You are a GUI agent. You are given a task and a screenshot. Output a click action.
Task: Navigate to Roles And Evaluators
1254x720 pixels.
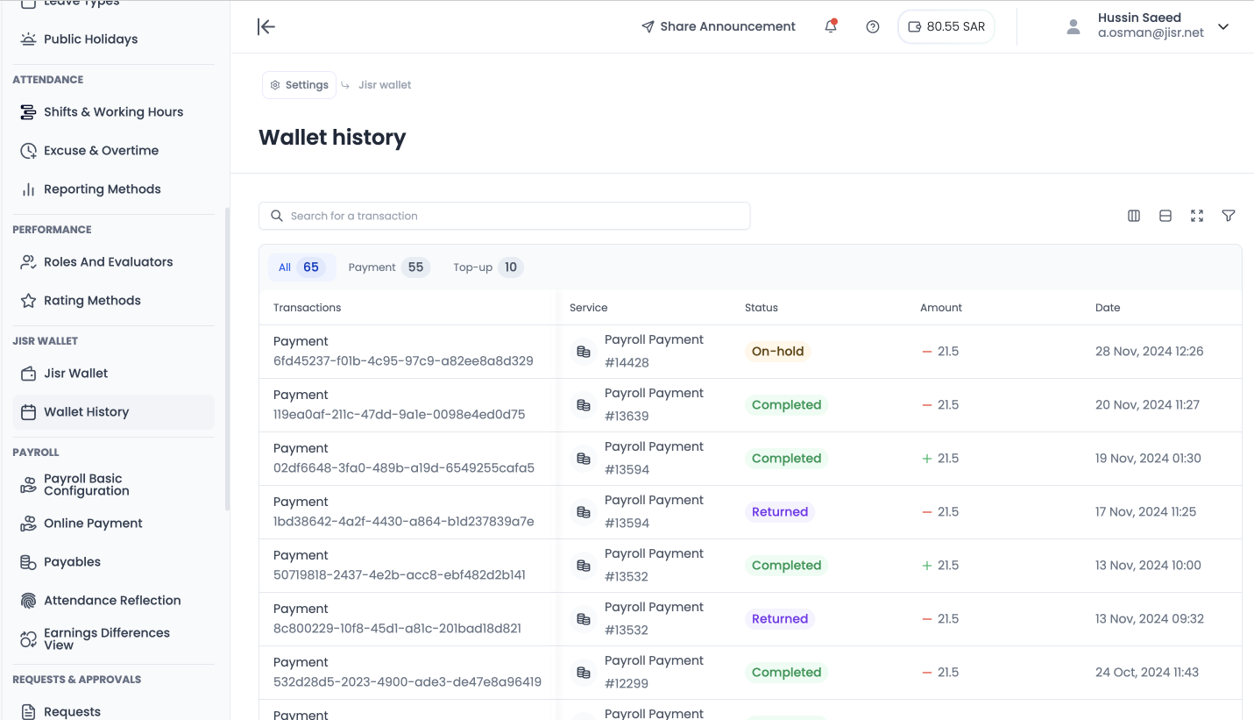click(108, 262)
